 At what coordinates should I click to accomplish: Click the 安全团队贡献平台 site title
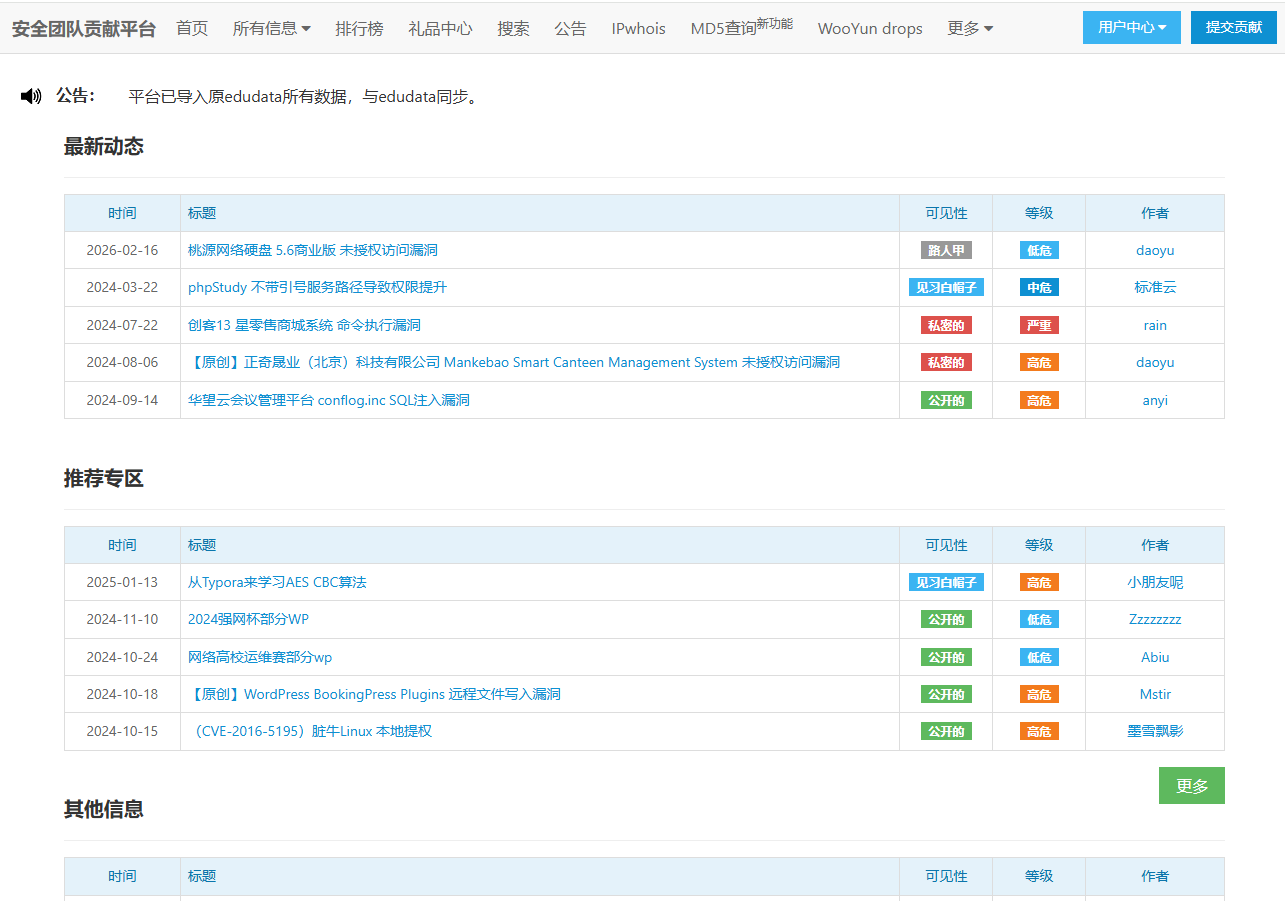coord(84,28)
